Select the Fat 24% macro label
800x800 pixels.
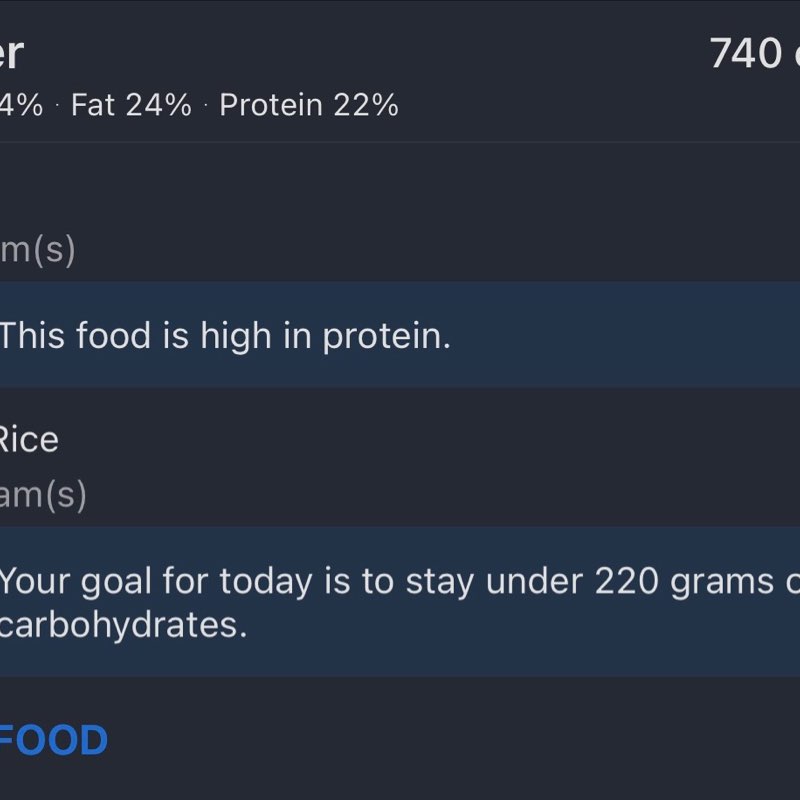point(131,105)
